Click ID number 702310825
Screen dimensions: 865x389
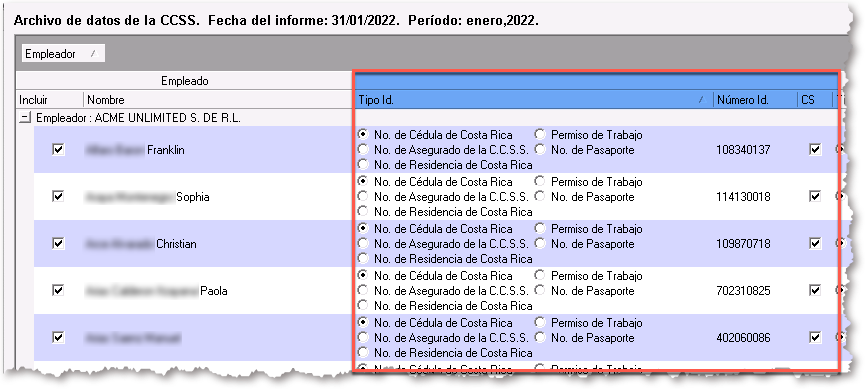[x=743, y=290]
